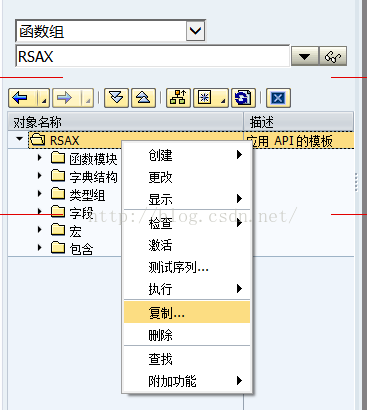This screenshot has width=367, height=410.
Task: Collapse all nodes with up-arrows icon
Action: point(144,98)
